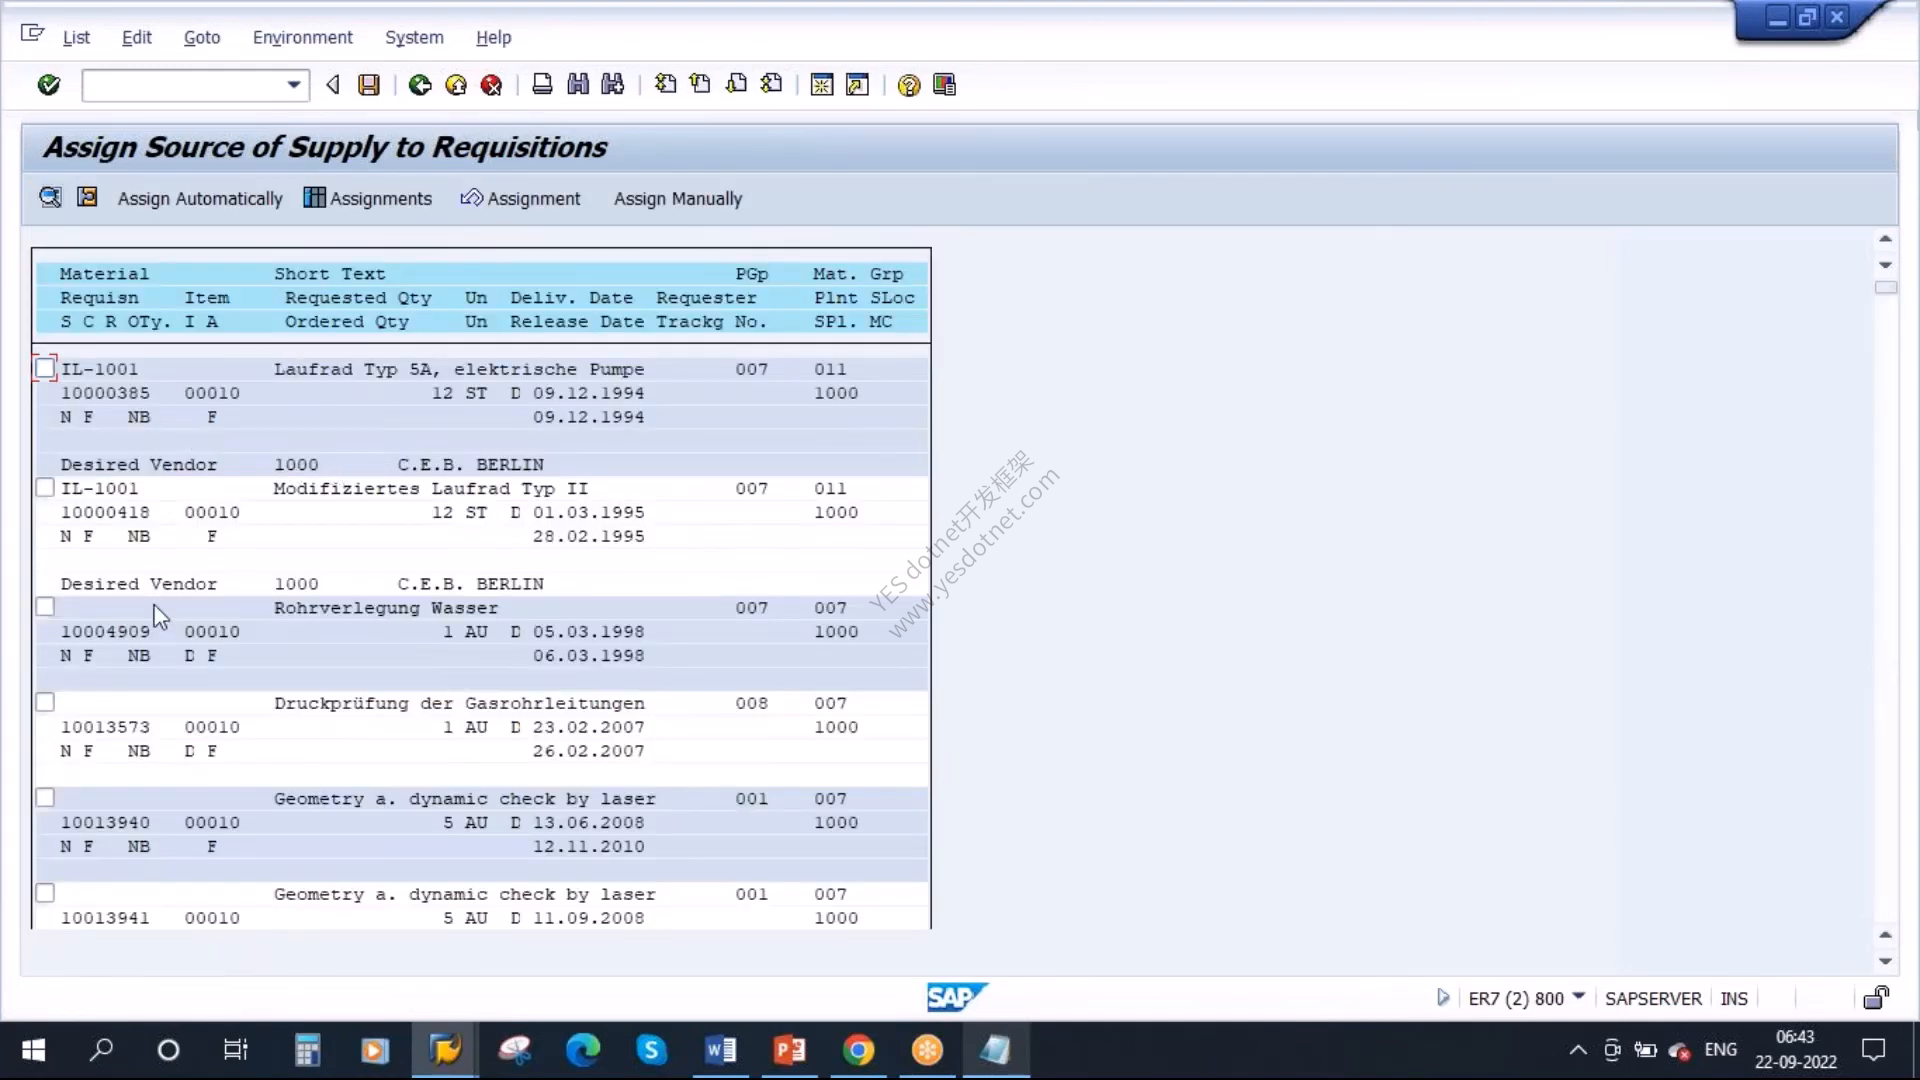Open the Environment menu

302,37
